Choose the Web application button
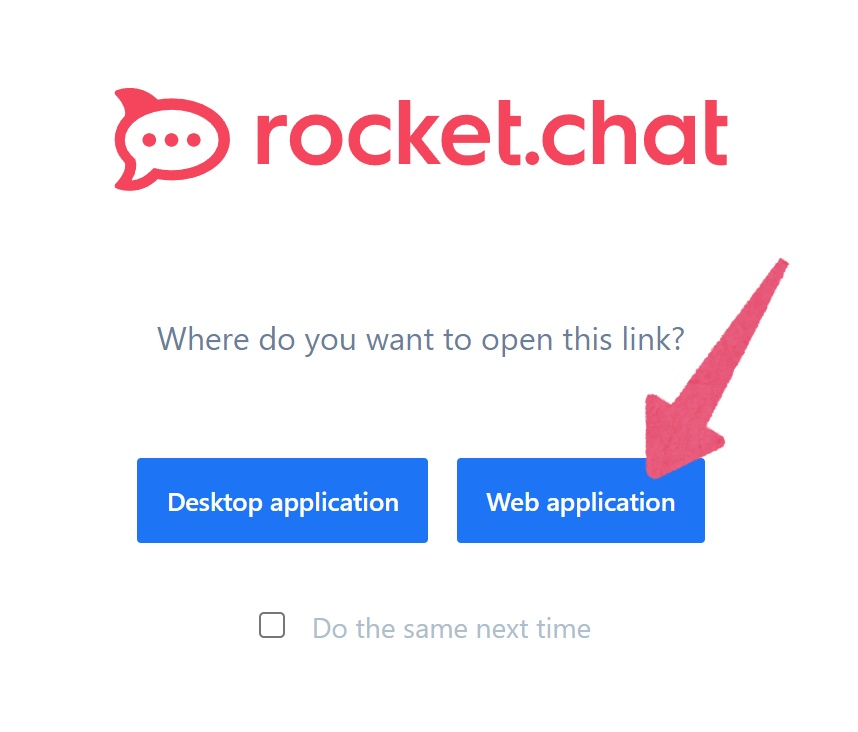Screen dimensions: 858x732 (x=581, y=500)
